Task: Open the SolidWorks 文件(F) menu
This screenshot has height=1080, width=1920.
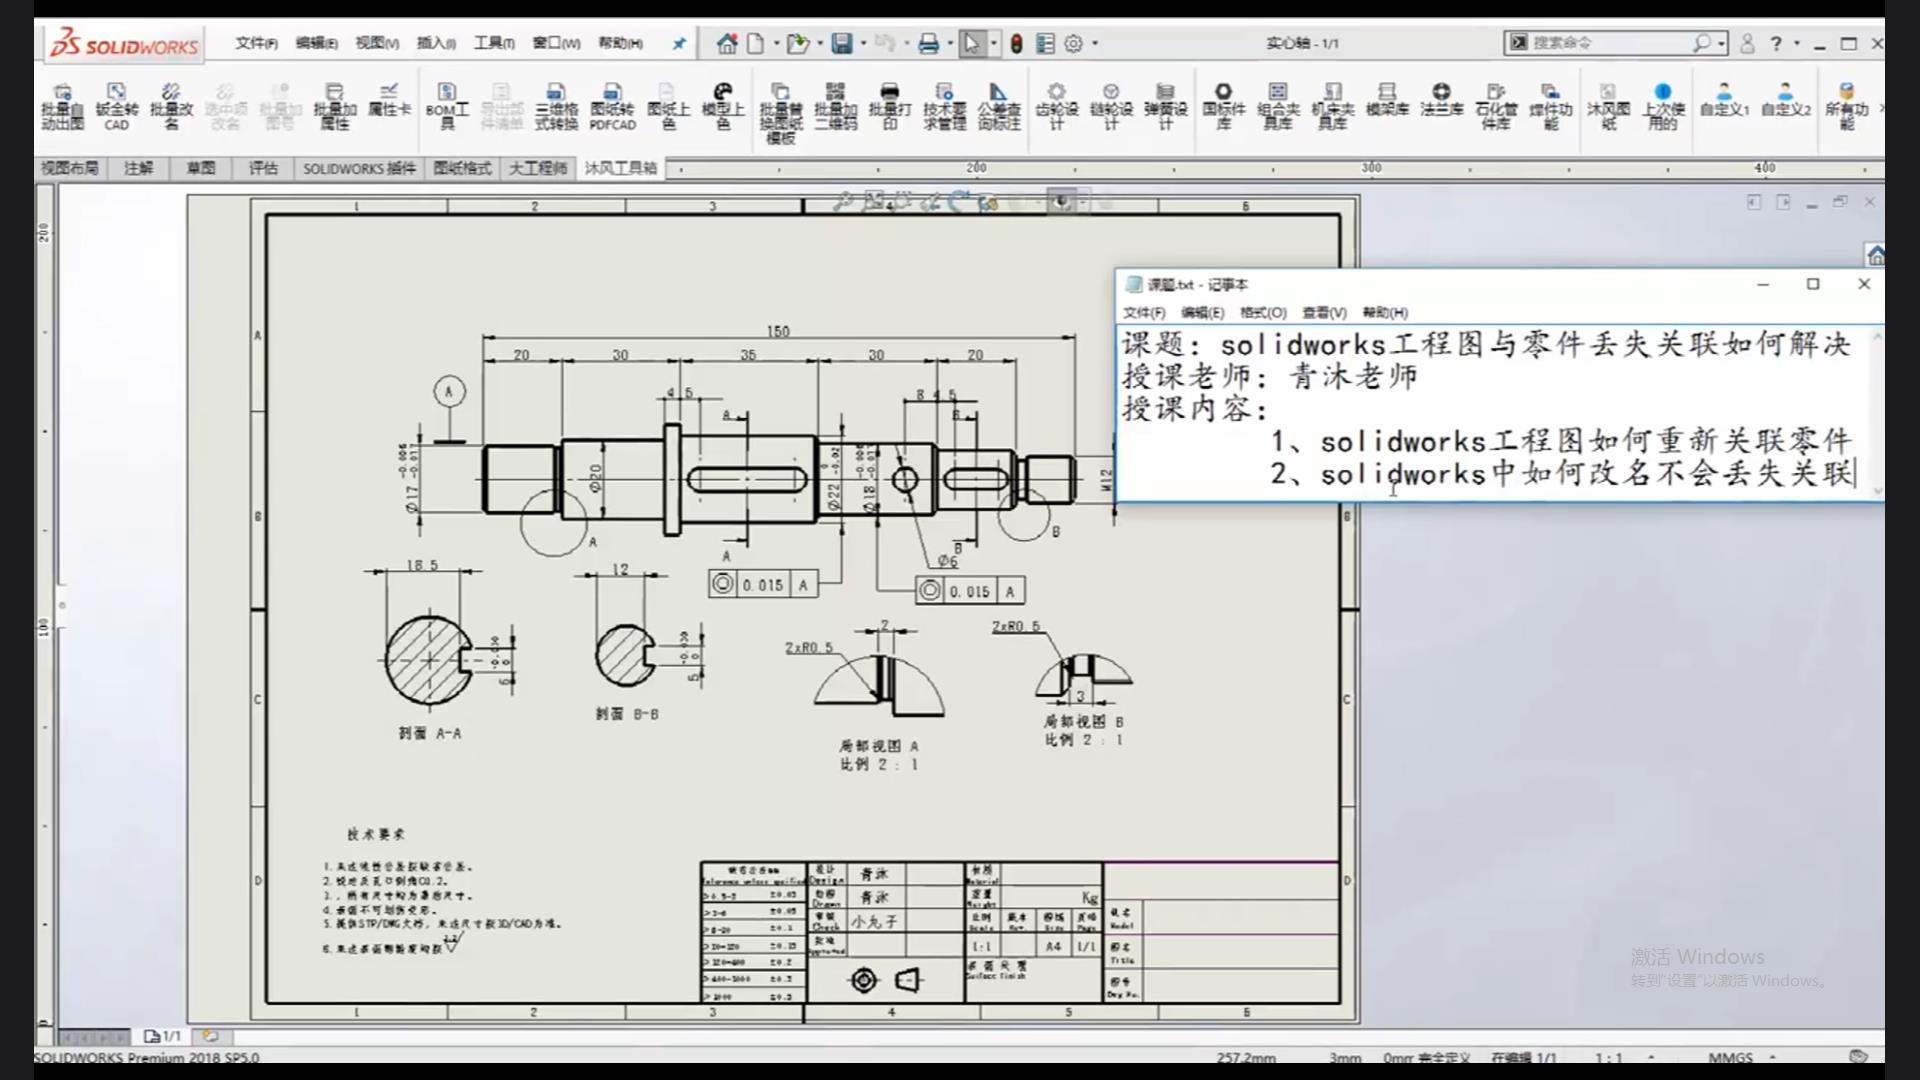Action: [x=256, y=43]
